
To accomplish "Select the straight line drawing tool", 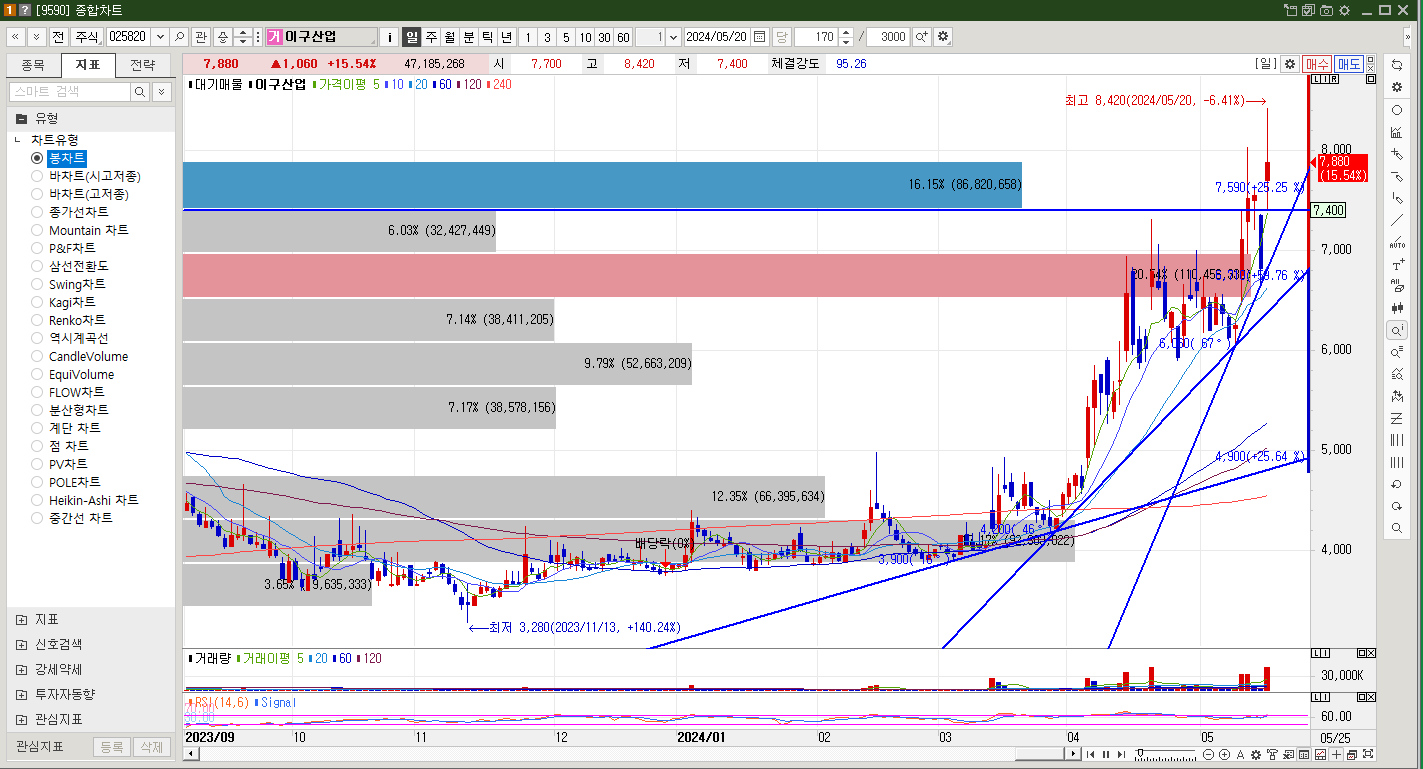I will pos(1397,220).
